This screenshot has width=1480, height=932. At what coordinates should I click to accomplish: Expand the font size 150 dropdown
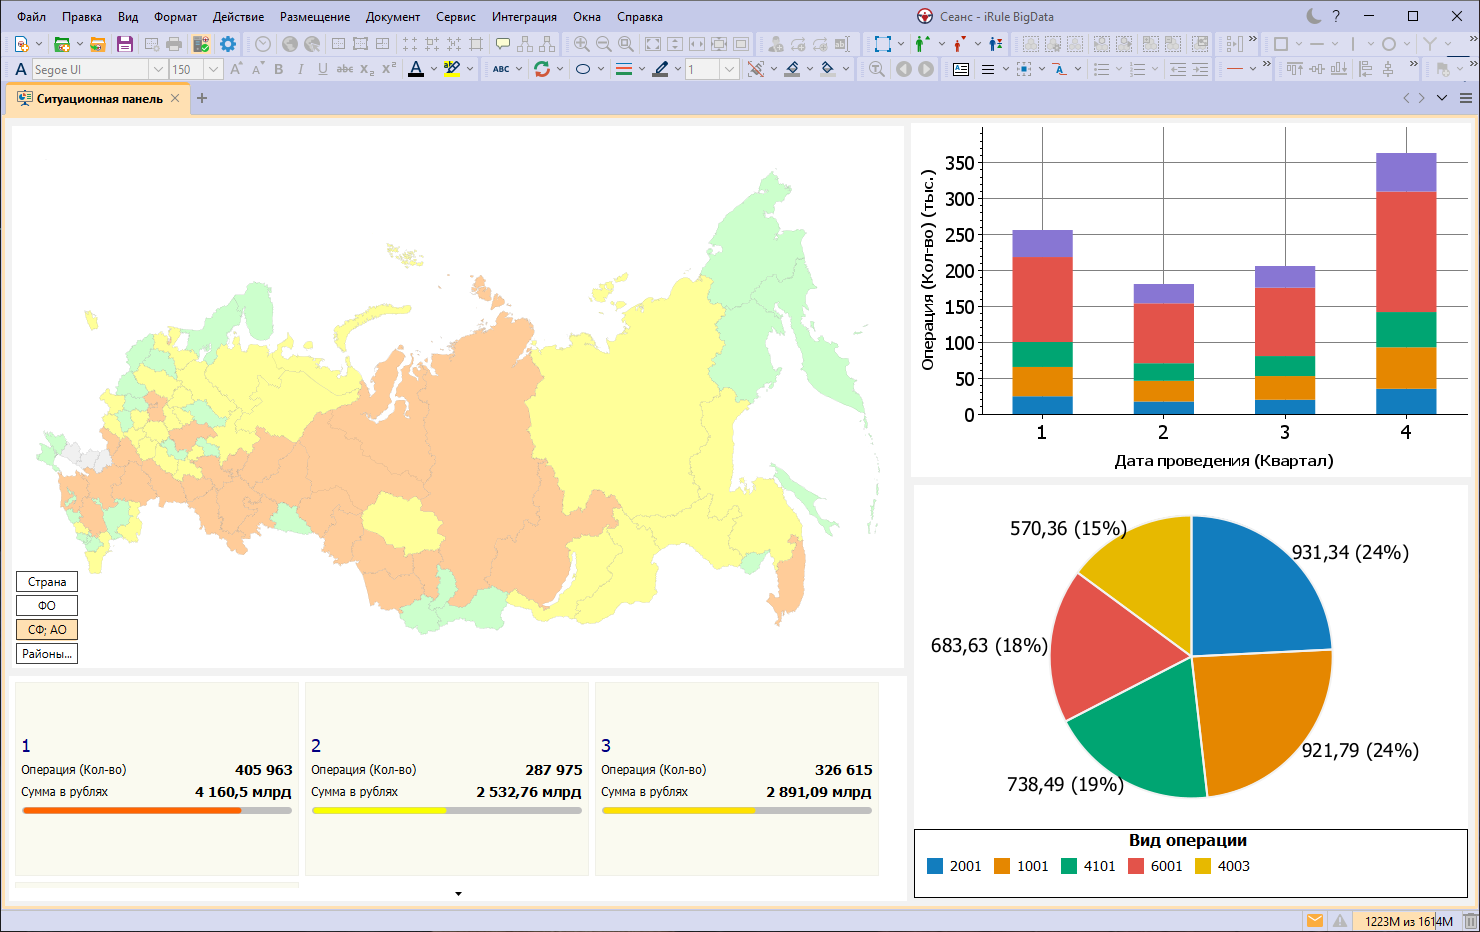[213, 69]
